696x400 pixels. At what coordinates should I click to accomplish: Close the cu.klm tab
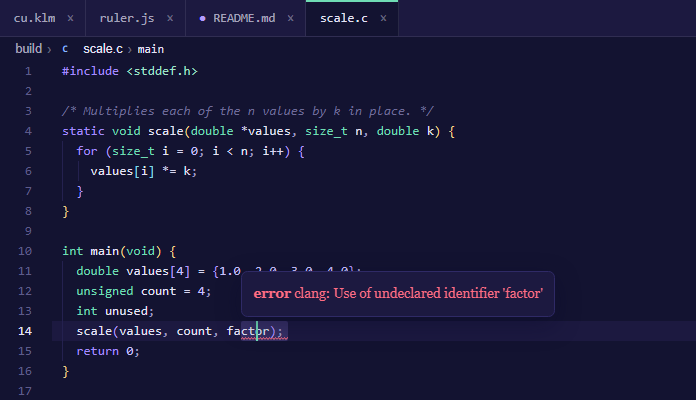(x=70, y=18)
